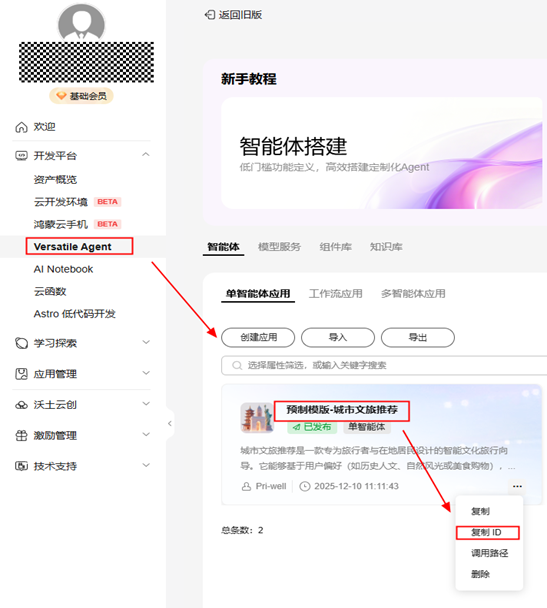Switch to the 知识库 tab
Image resolution: width=547 pixels, height=608 pixels.
pos(386,247)
